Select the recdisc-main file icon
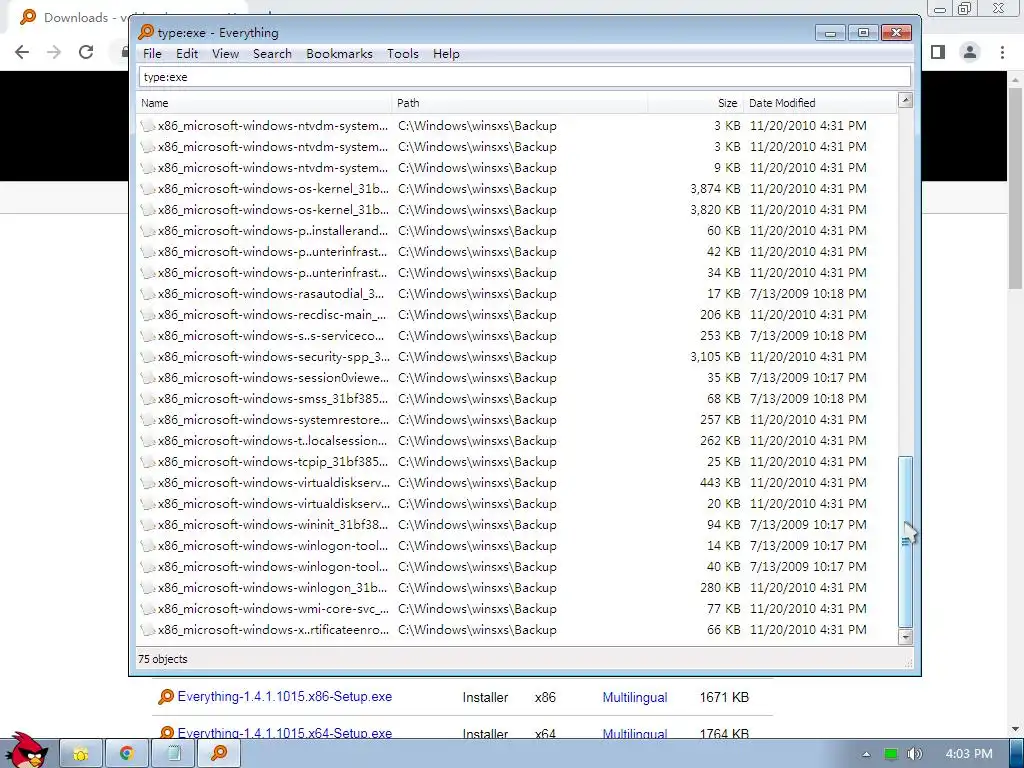Viewport: 1024px width, 768px height. click(x=148, y=315)
